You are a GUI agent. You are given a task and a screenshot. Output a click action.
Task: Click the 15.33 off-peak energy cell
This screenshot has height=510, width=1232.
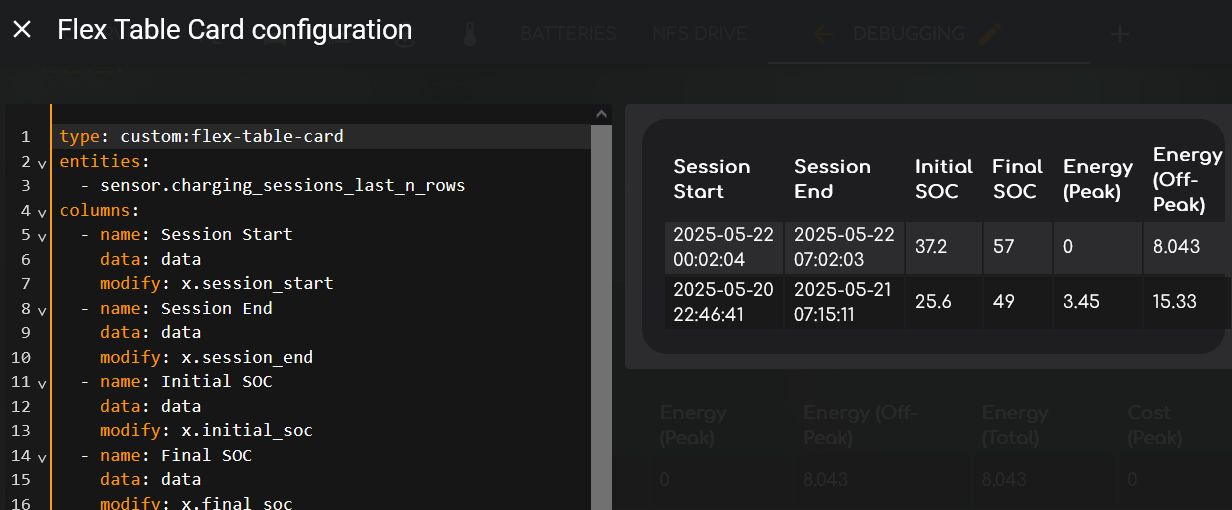(1174, 301)
